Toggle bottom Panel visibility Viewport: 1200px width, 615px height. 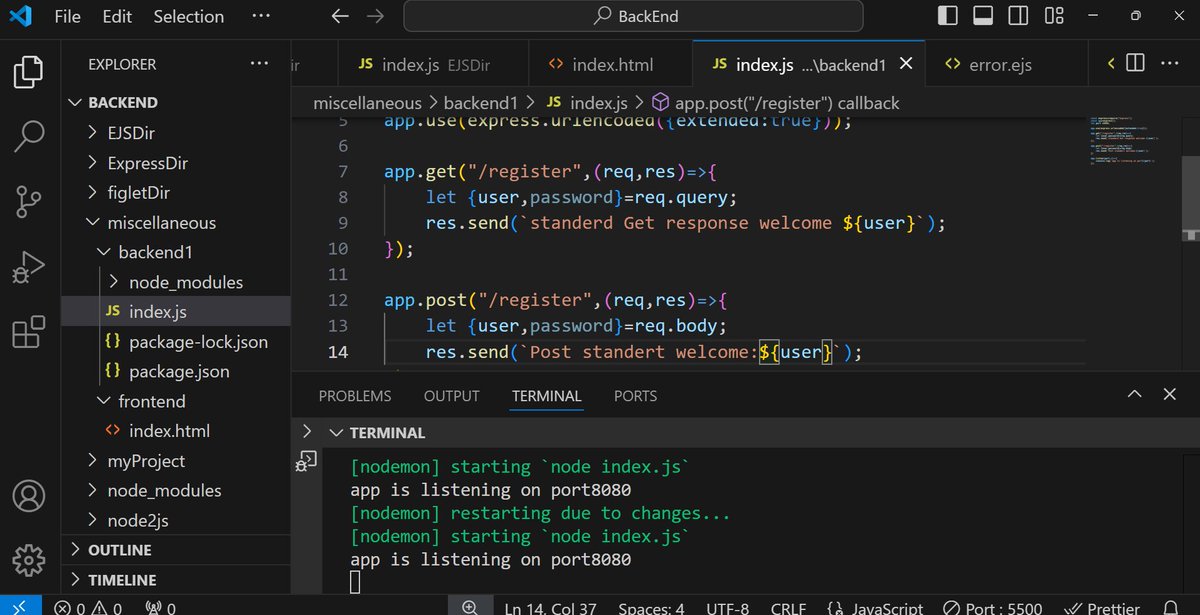pos(982,16)
